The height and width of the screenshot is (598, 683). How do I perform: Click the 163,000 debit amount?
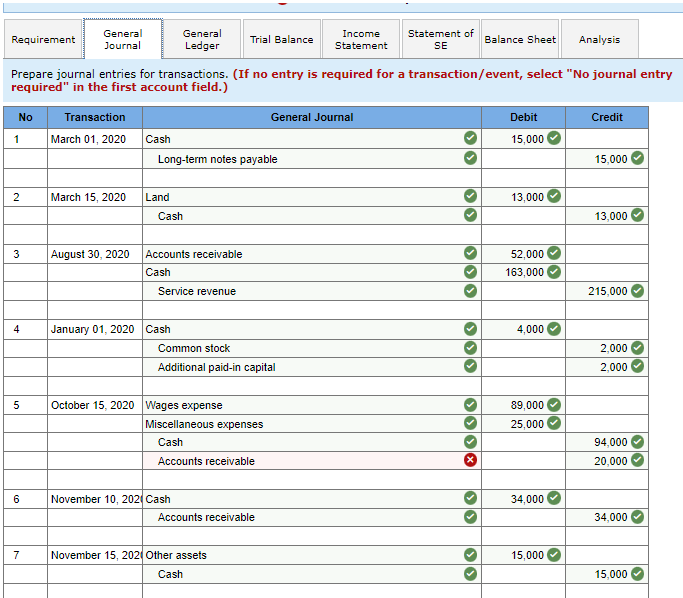tap(524, 272)
